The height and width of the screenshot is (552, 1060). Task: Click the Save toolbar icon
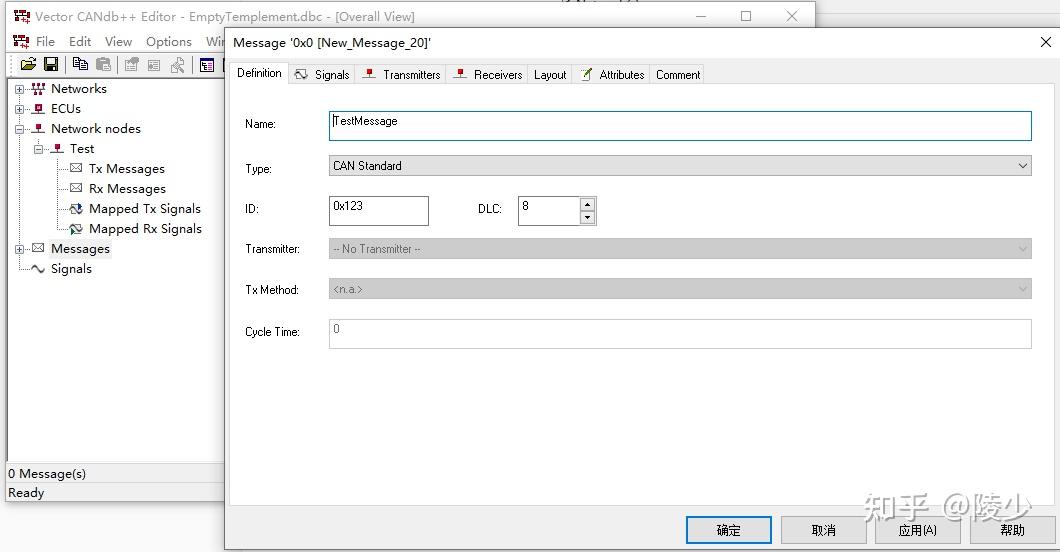click(50, 65)
